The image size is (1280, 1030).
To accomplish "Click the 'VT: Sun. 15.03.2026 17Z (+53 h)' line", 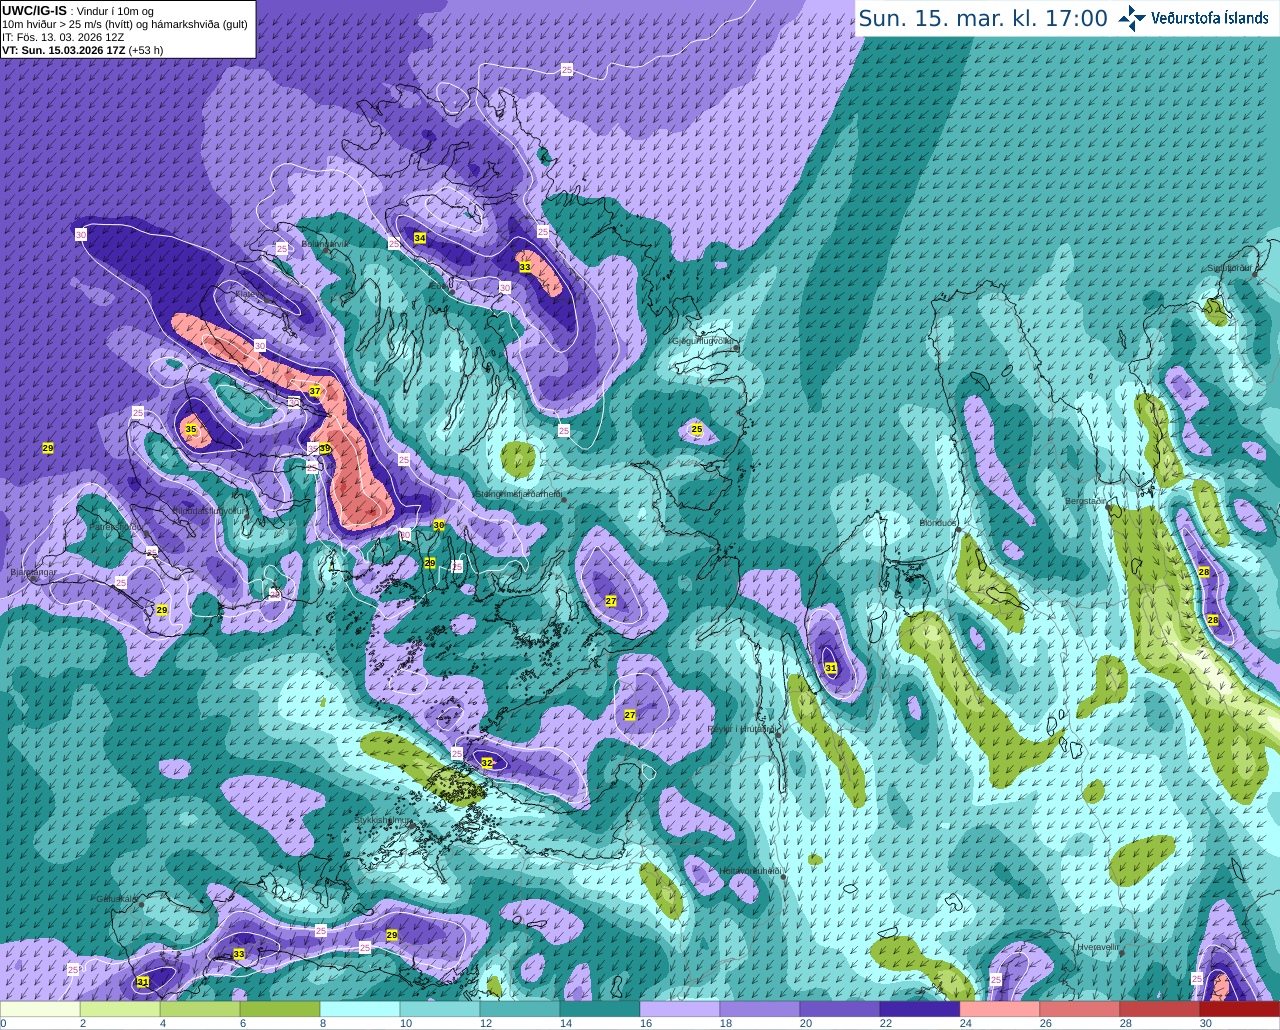I will click(83, 50).
